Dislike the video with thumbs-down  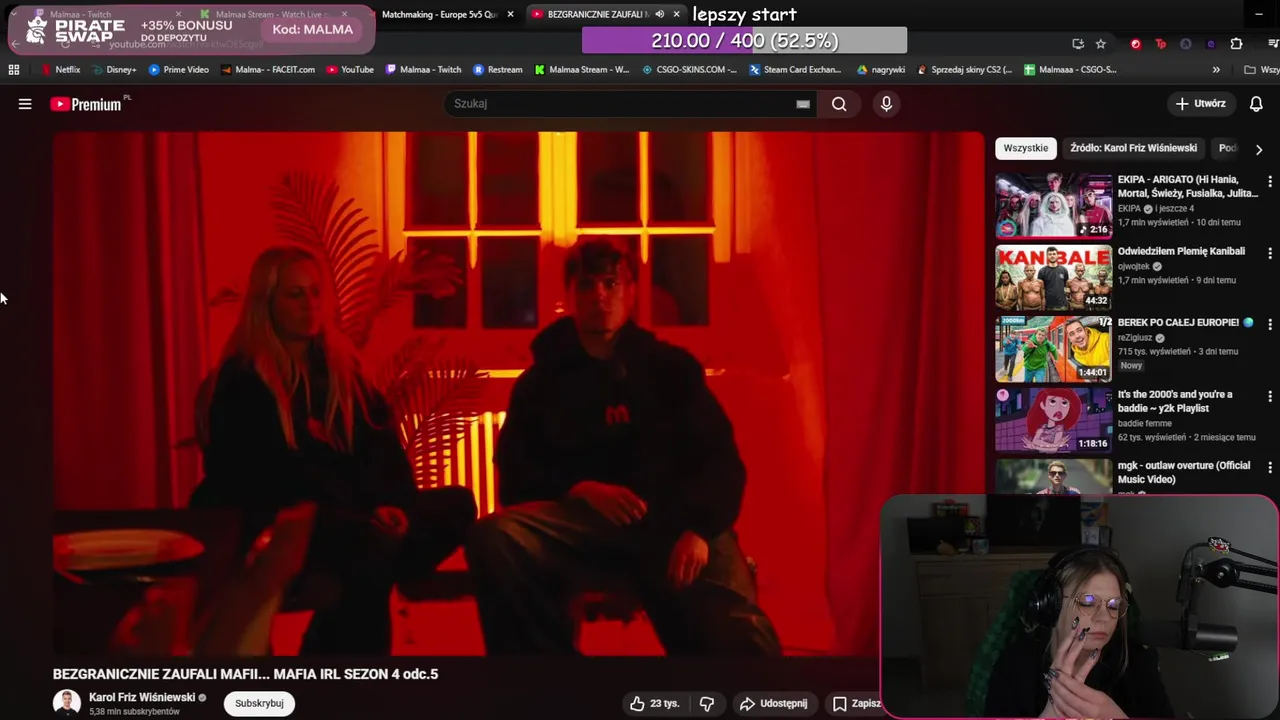click(707, 703)
